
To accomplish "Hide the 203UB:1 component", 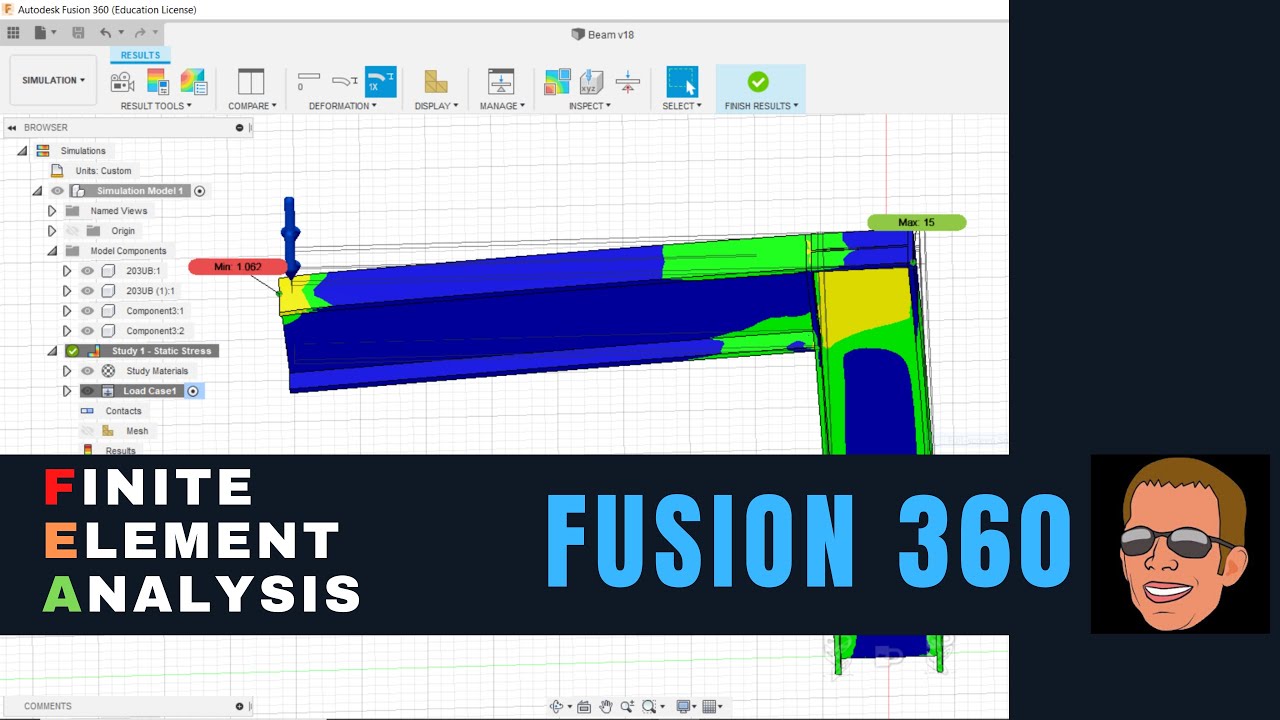I will [87, 271].
